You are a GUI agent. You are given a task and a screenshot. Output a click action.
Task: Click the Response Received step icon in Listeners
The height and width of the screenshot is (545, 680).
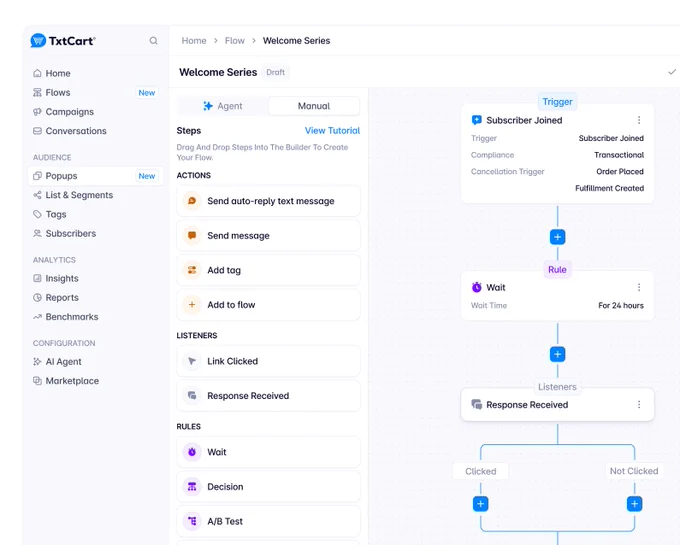(192, 396)
